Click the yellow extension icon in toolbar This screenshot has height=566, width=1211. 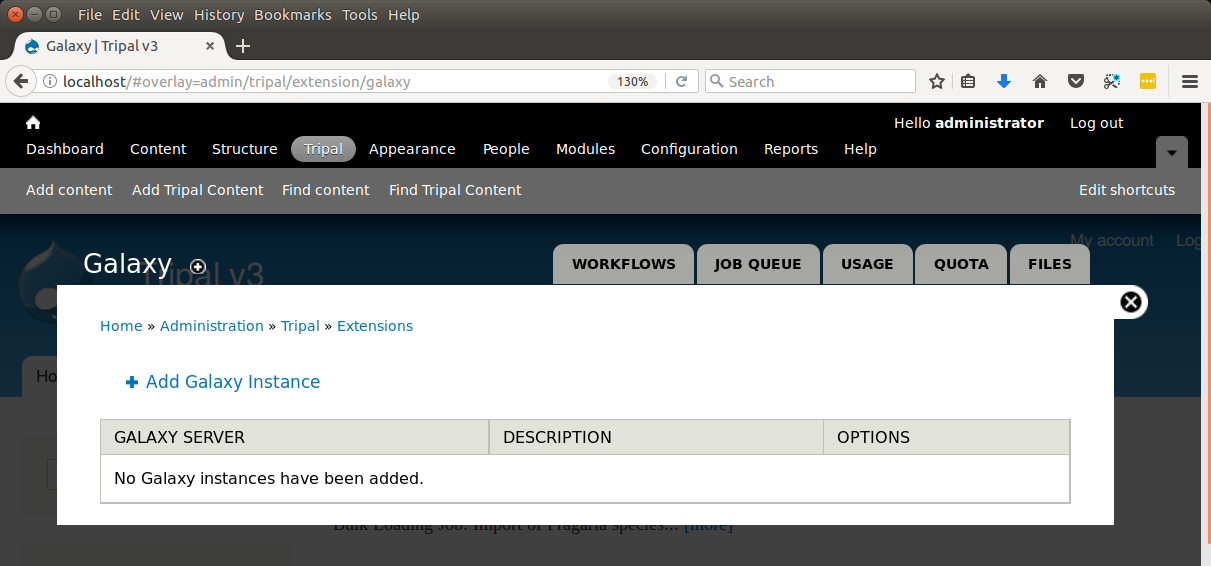pos(1148,82)
